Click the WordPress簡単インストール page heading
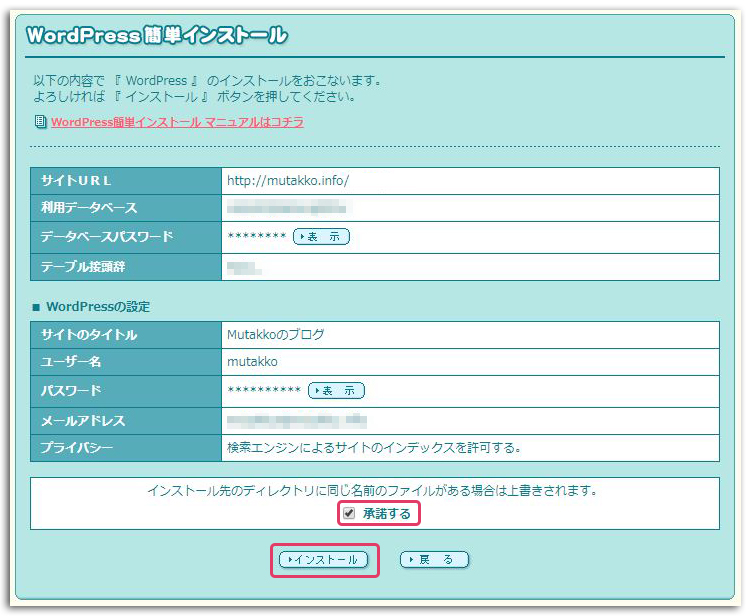This screenshot has height=616, width=751. coord(157,36)
